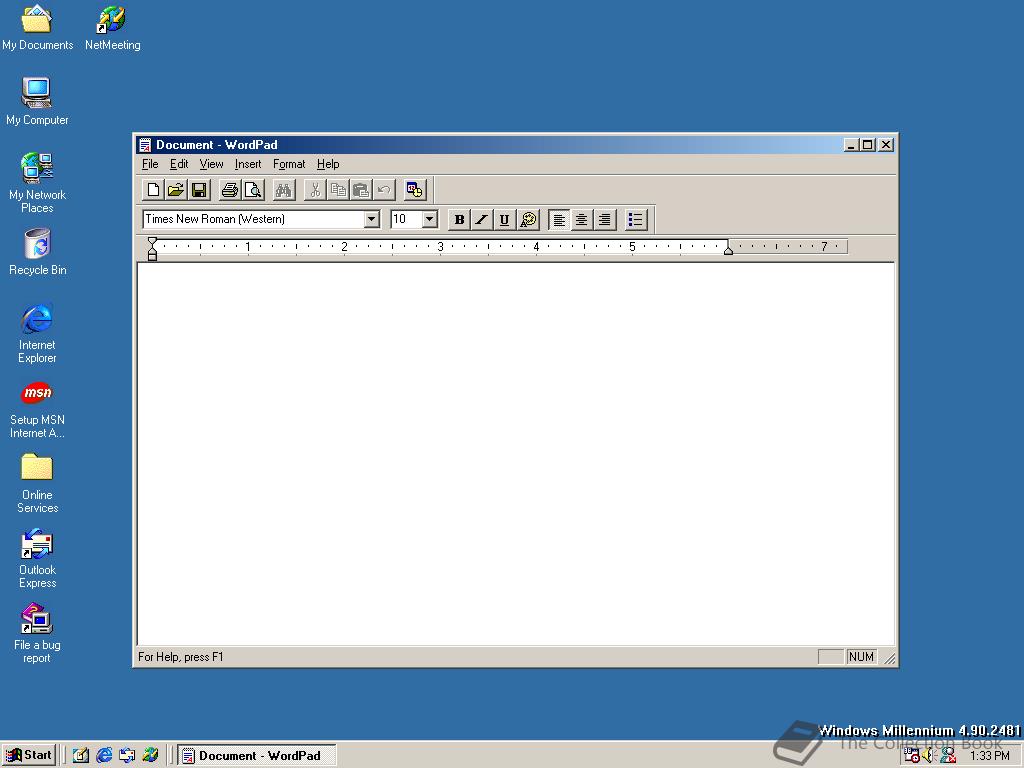The image size is (1024, 768).
Task: Click Document - WordPad taskbar button
Action: tap(257, 756)
